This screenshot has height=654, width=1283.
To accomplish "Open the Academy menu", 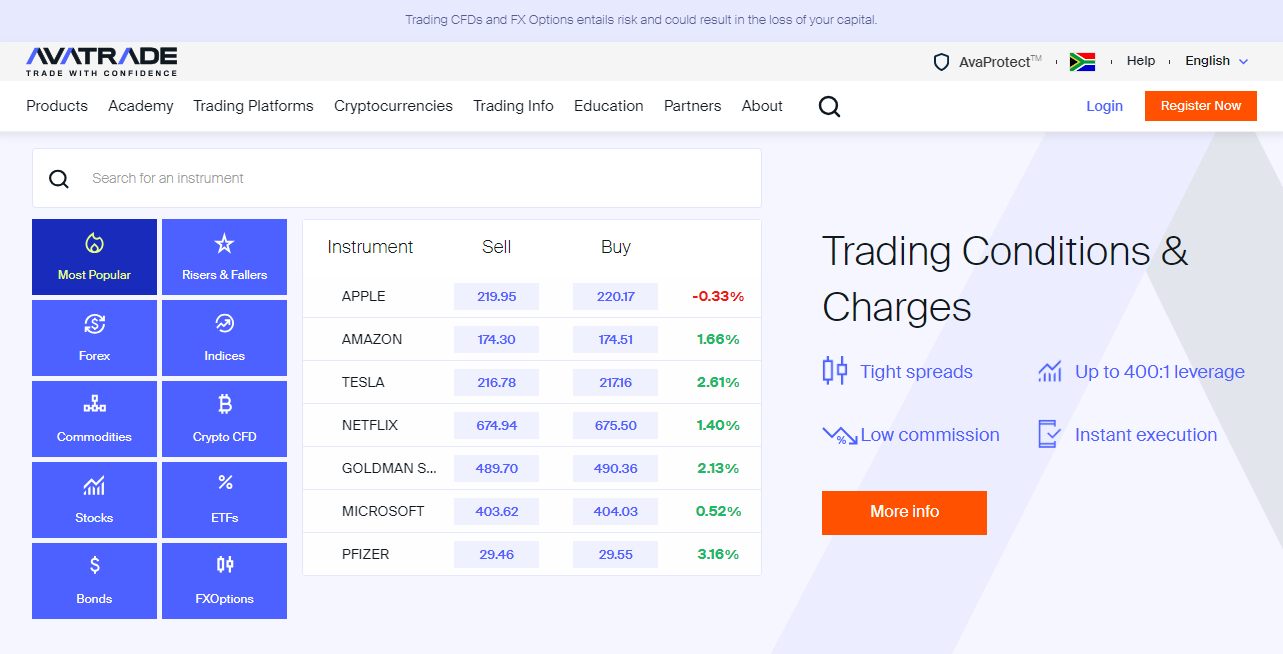I will point(141,106).
